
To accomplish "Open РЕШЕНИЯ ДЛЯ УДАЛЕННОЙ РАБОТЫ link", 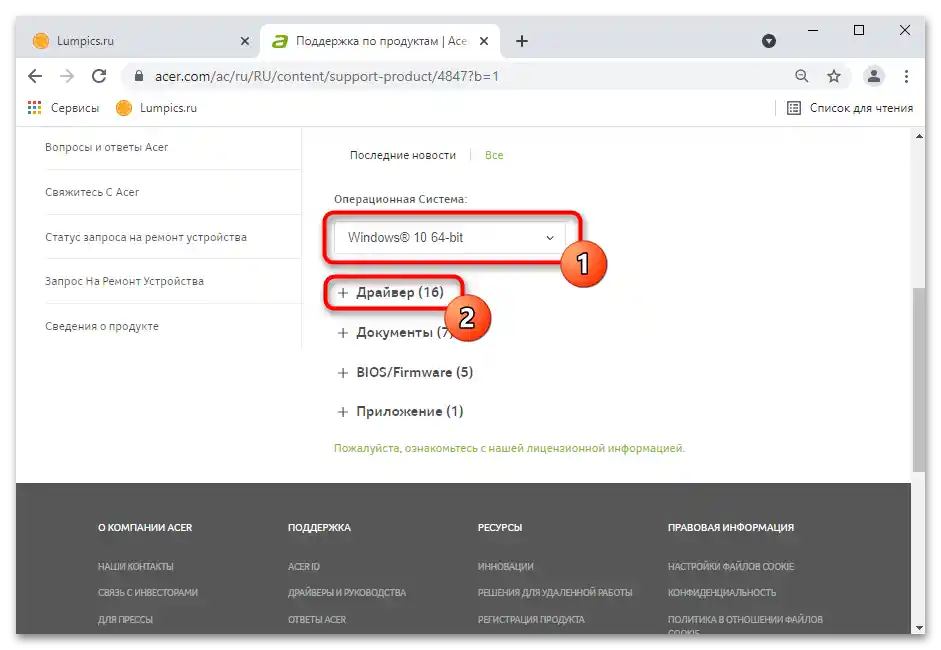I will pos(555,592).
